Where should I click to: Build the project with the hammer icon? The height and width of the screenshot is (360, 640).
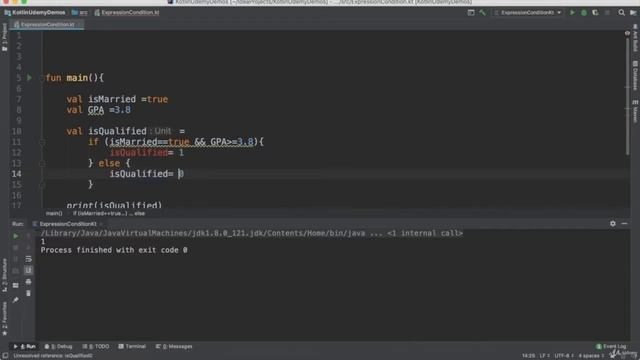(x=482, y=13)
